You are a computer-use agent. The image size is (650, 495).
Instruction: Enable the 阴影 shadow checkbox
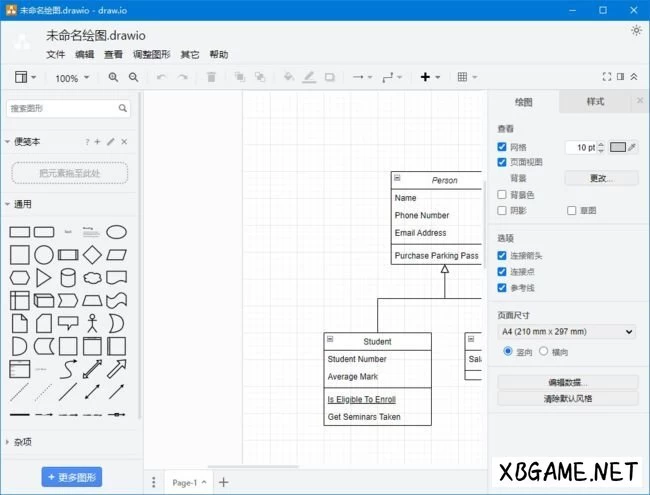502,210
